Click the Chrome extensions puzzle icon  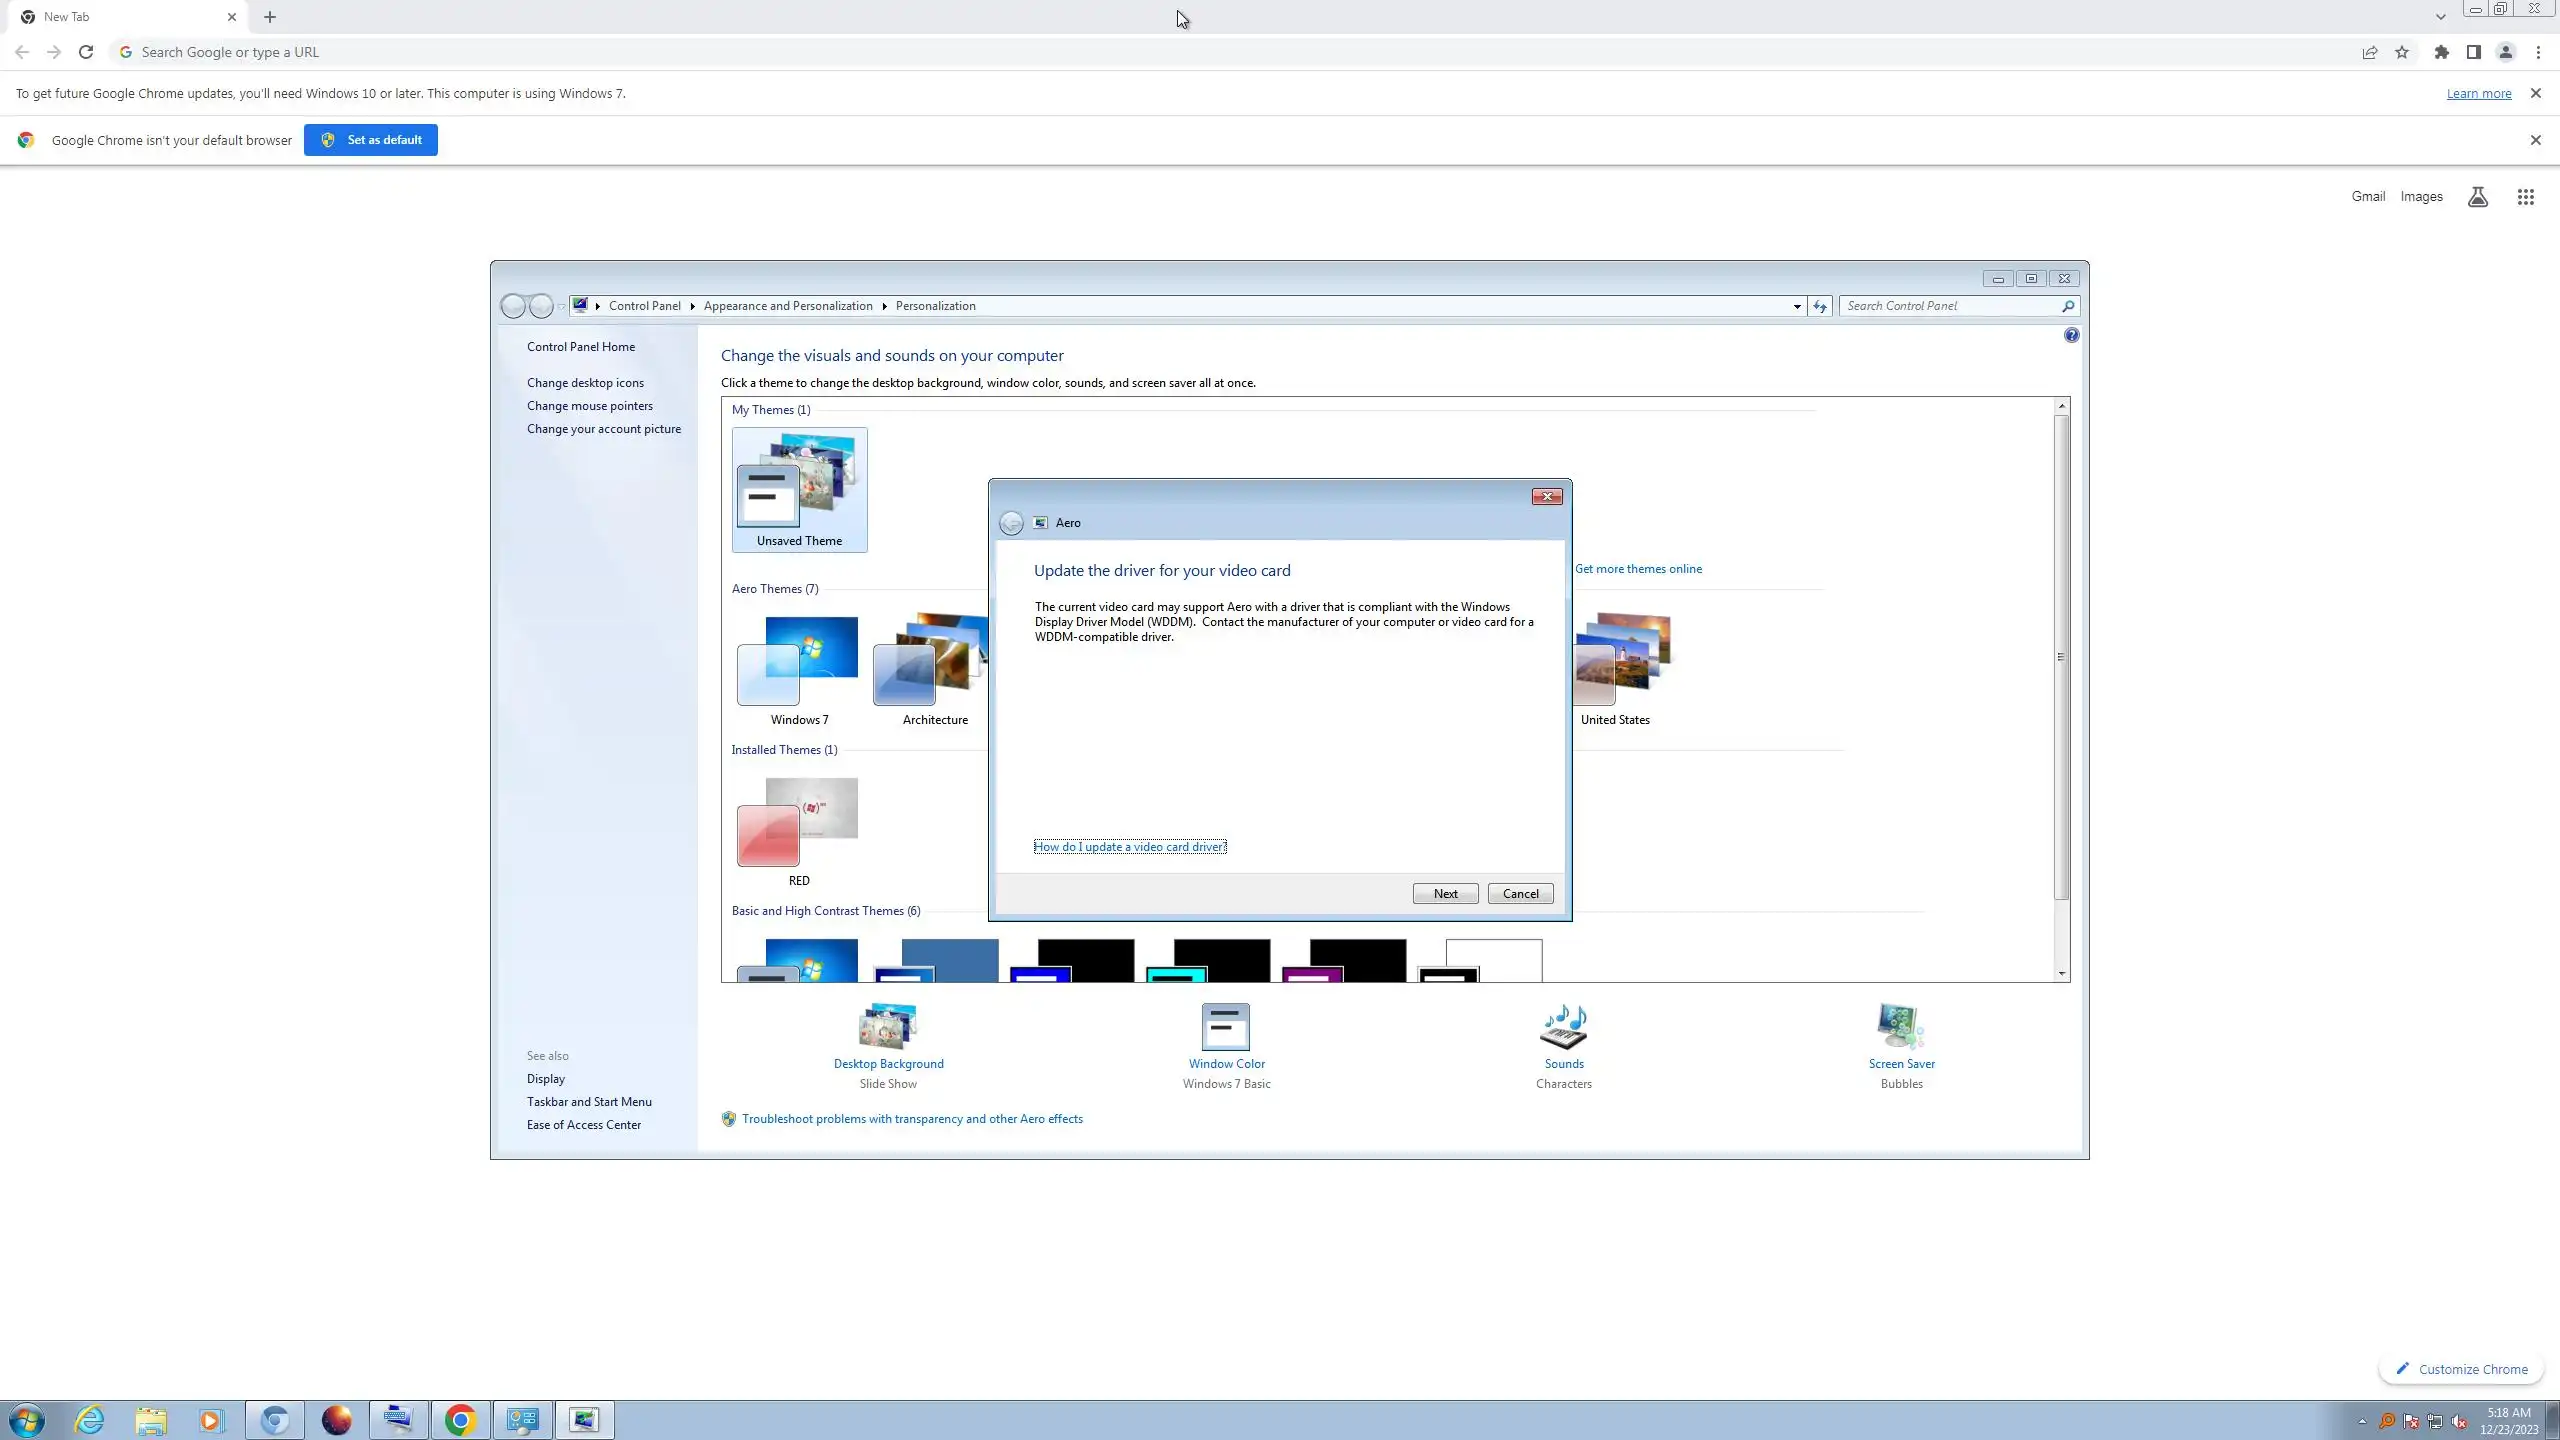pos(2441,52)
